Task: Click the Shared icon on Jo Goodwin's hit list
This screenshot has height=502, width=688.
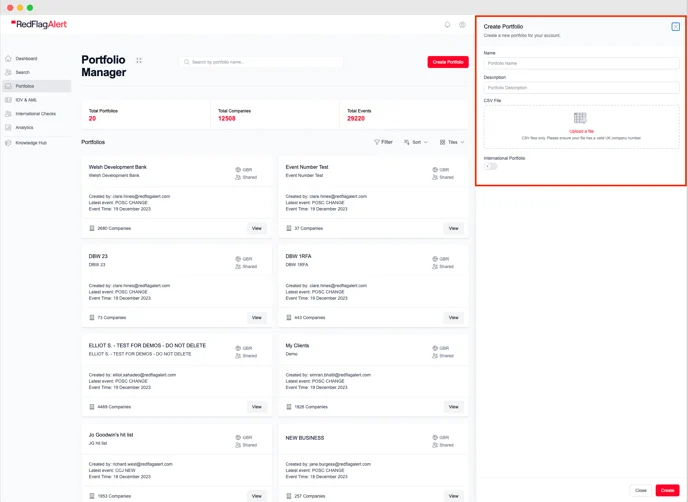Action: [238, 445]
